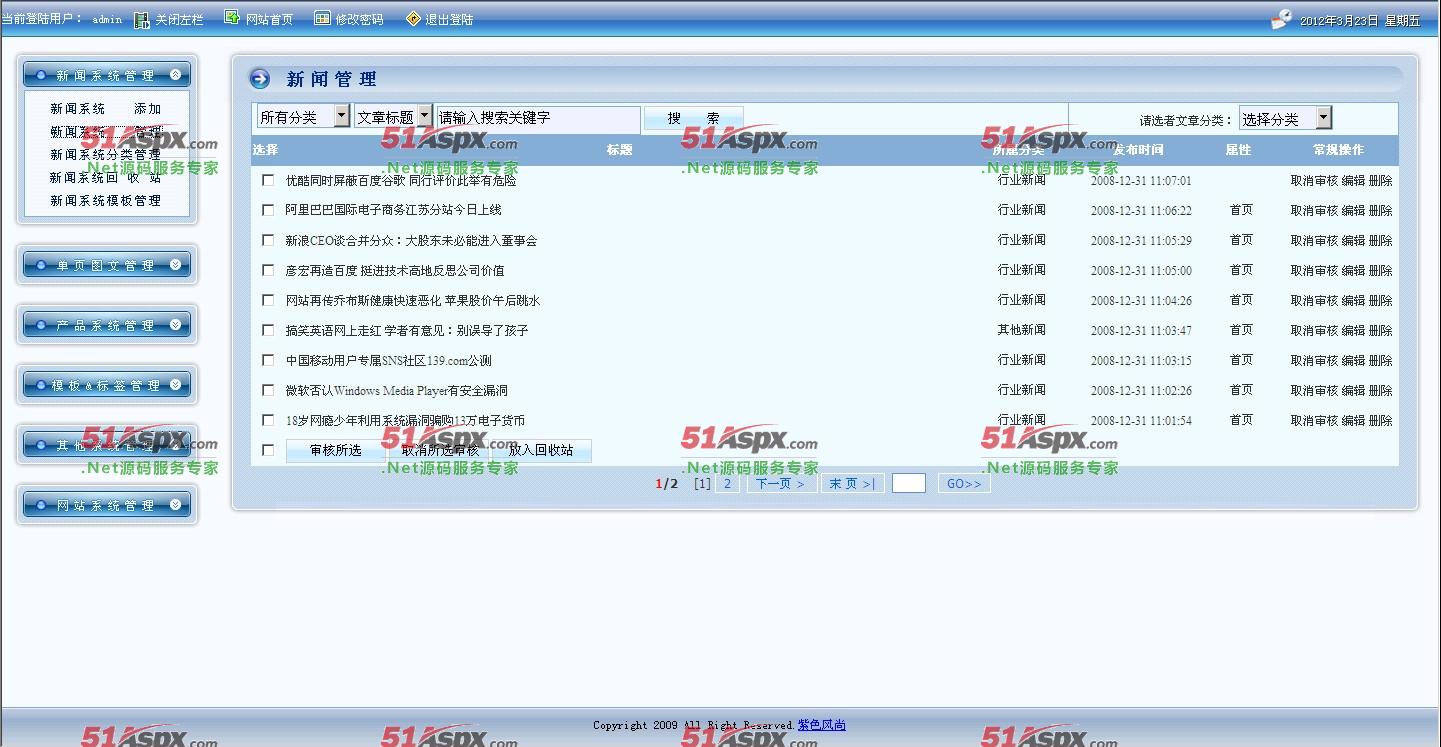Click the blue arrow icon beside 新闻管理
The image size is (1441, 747).
[x=259, y=79]
